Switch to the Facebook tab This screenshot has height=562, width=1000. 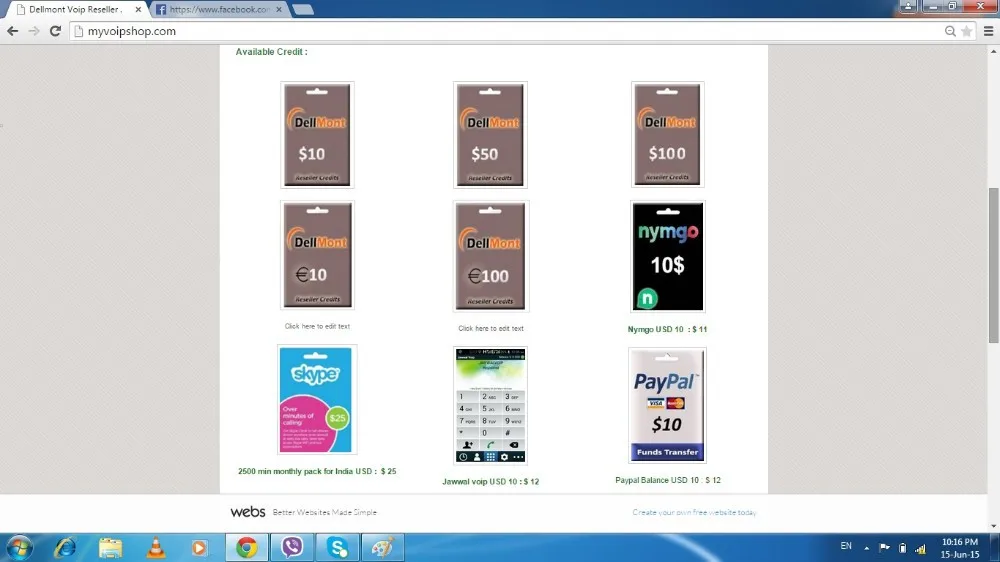pos(219,10)
